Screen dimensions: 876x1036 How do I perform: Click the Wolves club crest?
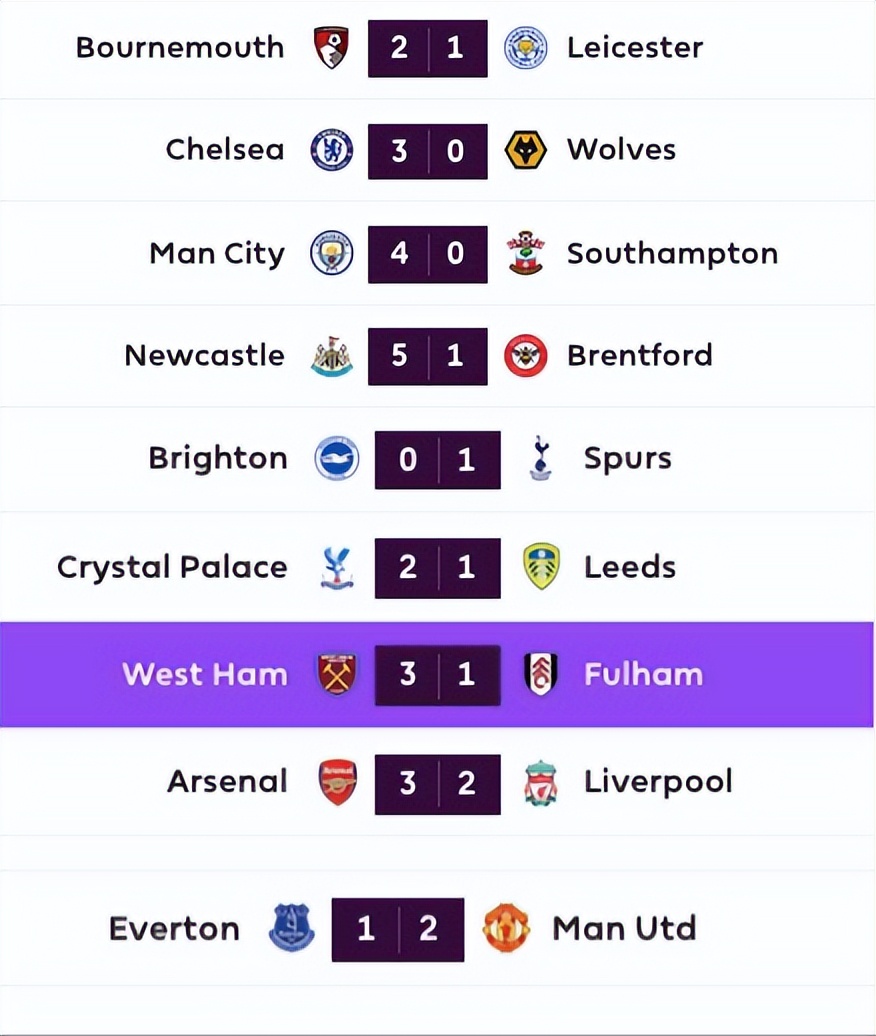[525, 150]
